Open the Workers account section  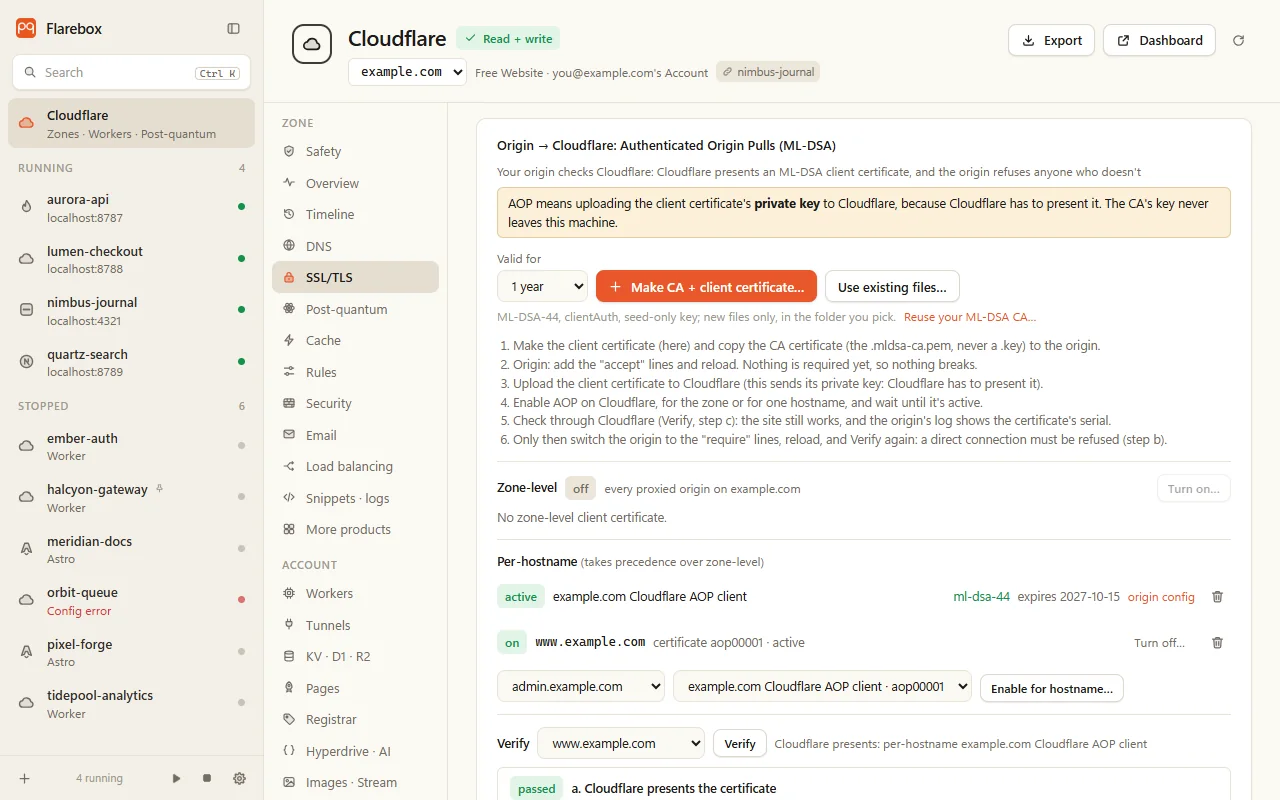pyautogui.click(x=355, y=594)
